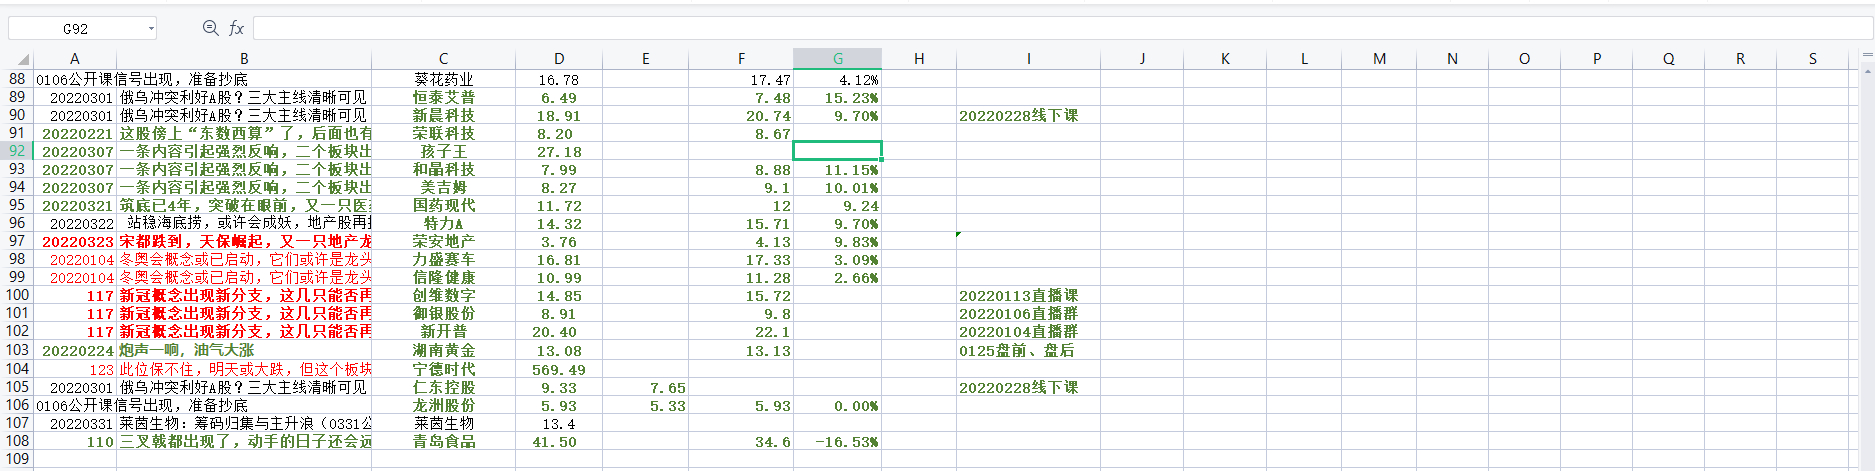Image resolution: width=1875 pixels, height=471 pixels.
Task: Click cell containing 国药现代
Action: pos(443,205)
